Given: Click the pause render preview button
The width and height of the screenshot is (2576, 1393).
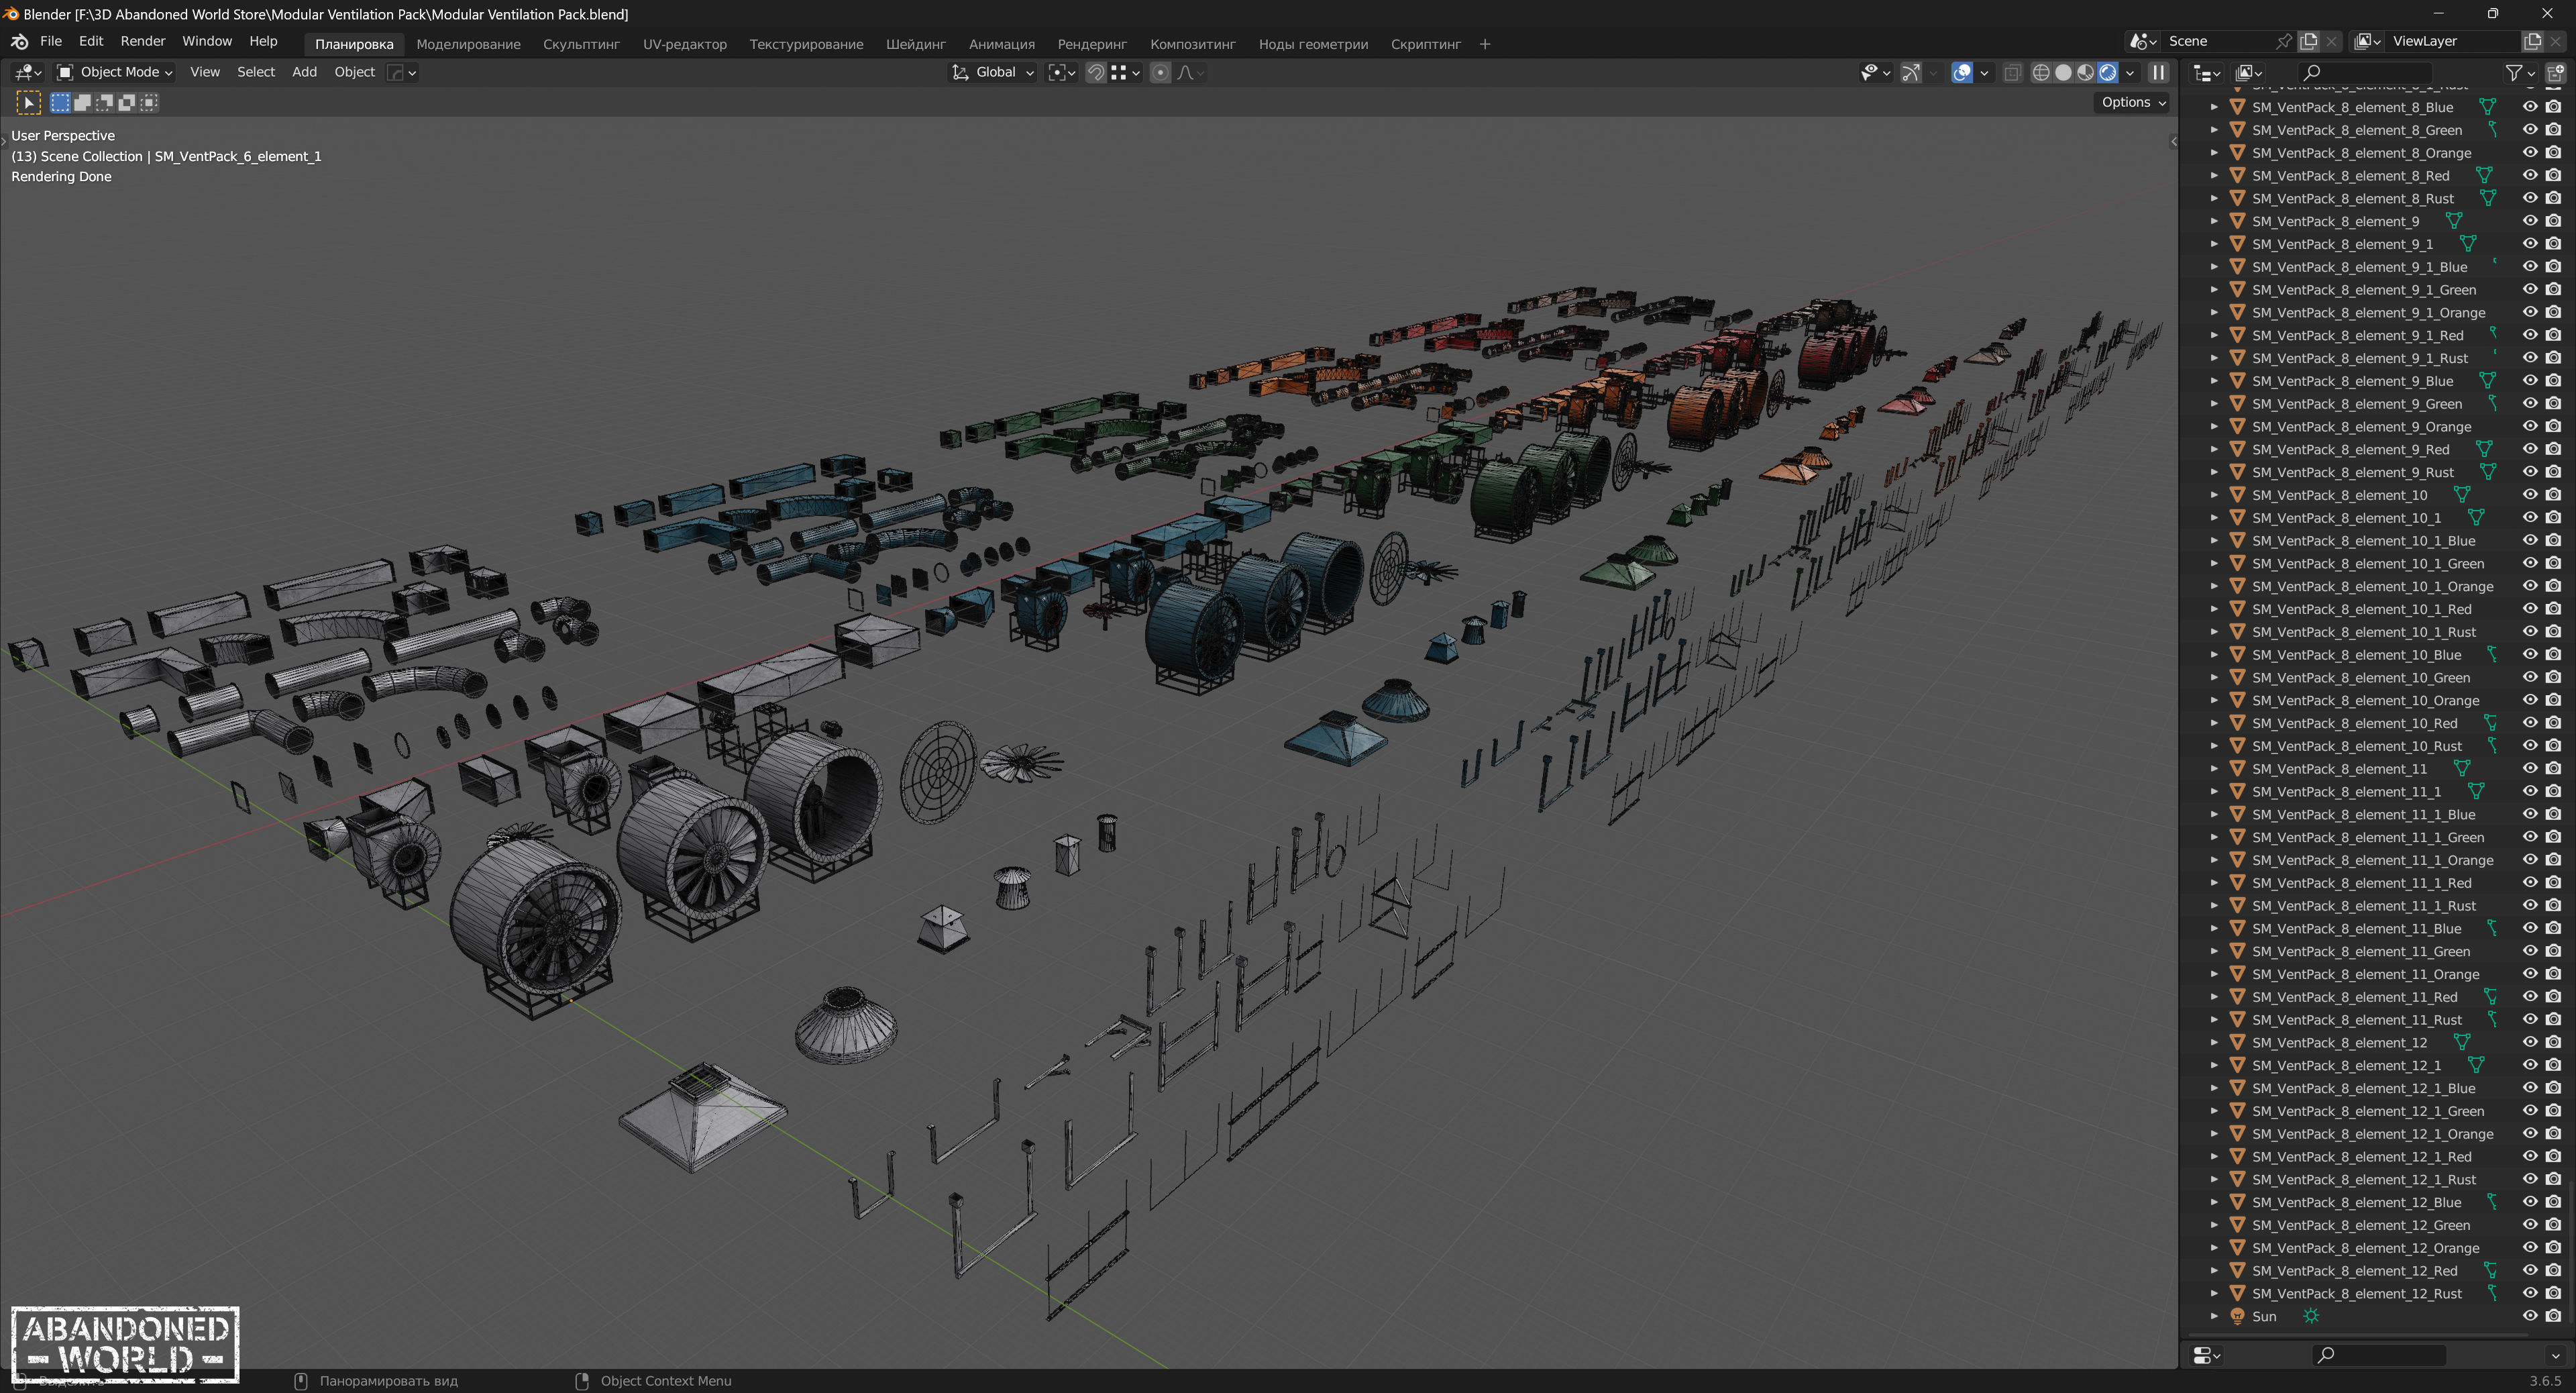Looking at the screenshot, I should click(2158, 72).
